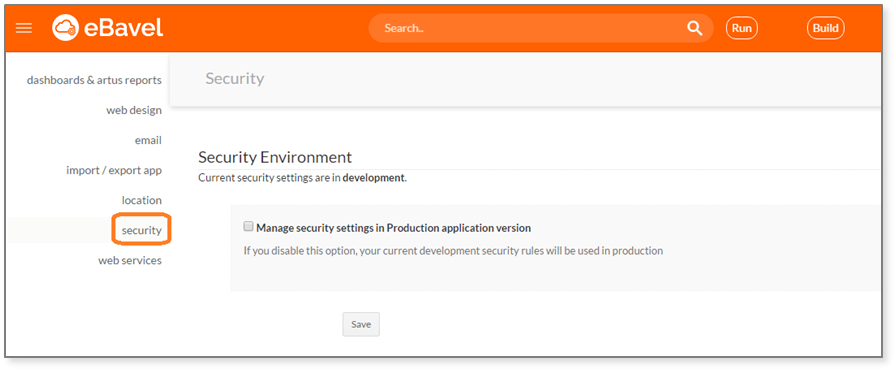Screen dimensions: 896x371
Task: Open the email settings section
Action: click(x=148, y=140)
